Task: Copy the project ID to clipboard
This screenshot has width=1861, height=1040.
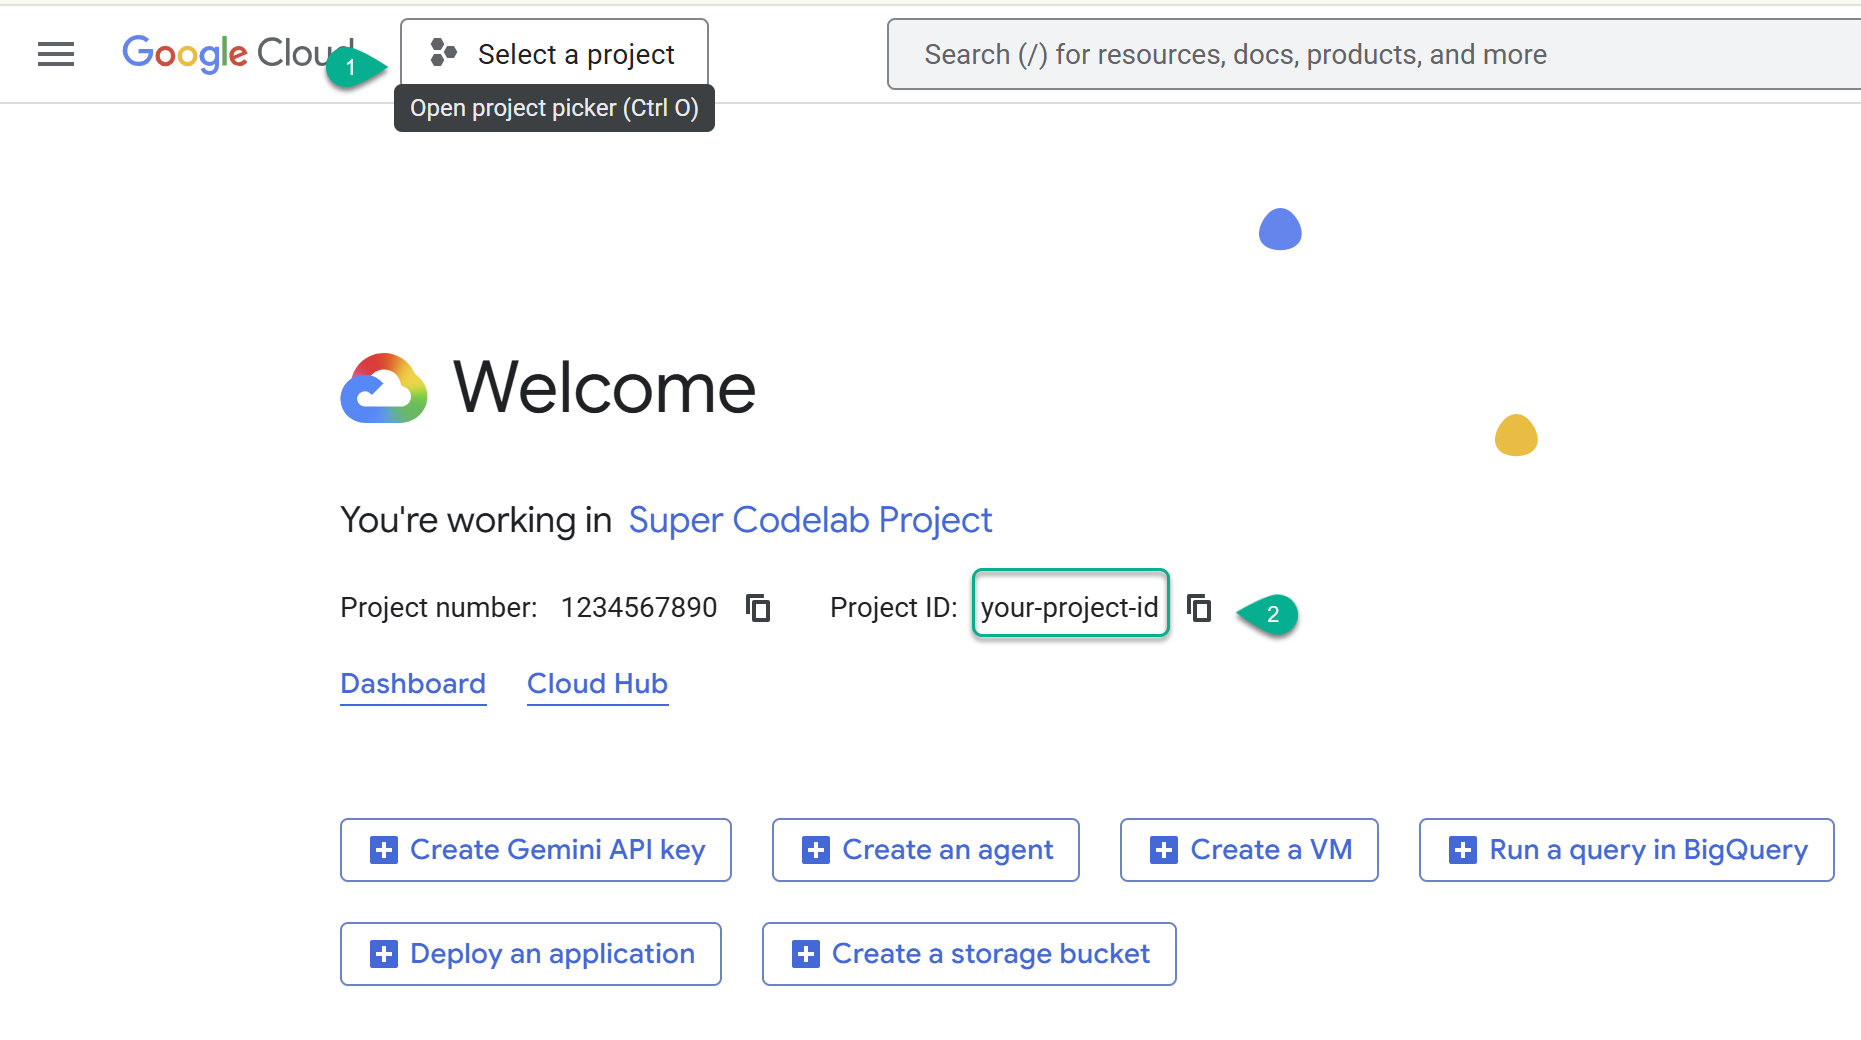Action: 1199,607
